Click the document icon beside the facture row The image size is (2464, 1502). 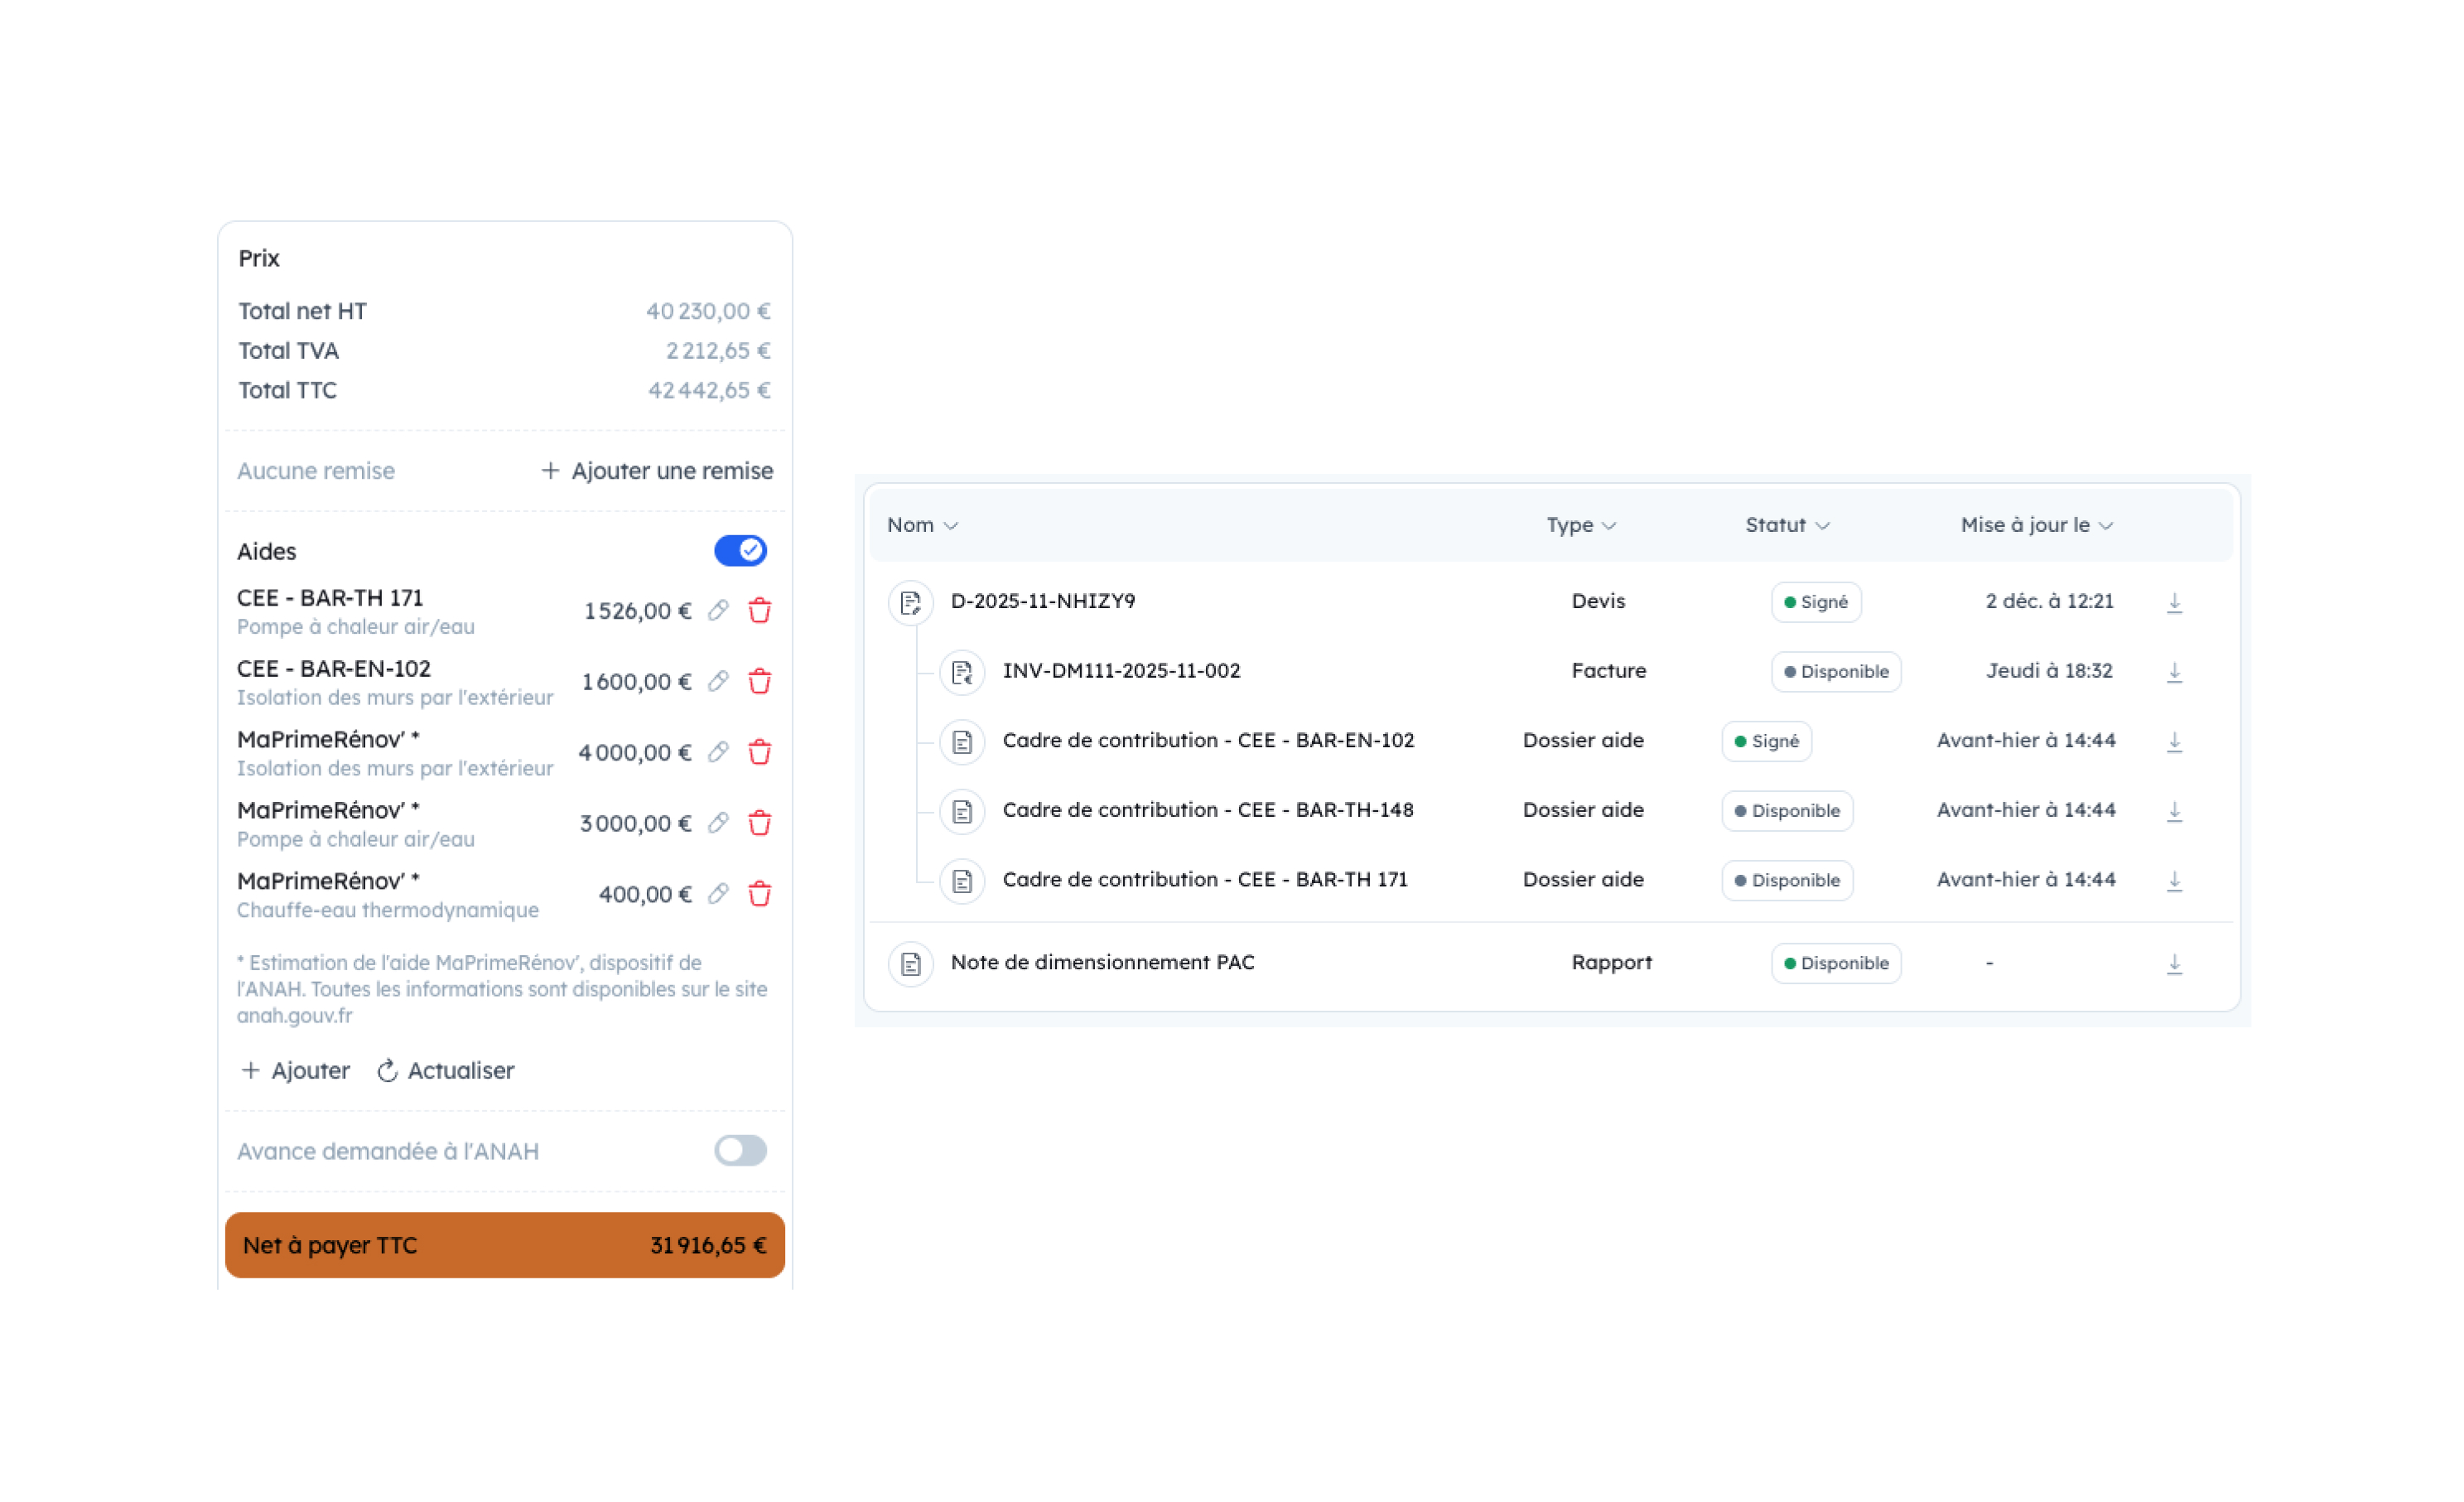(961, 673)
